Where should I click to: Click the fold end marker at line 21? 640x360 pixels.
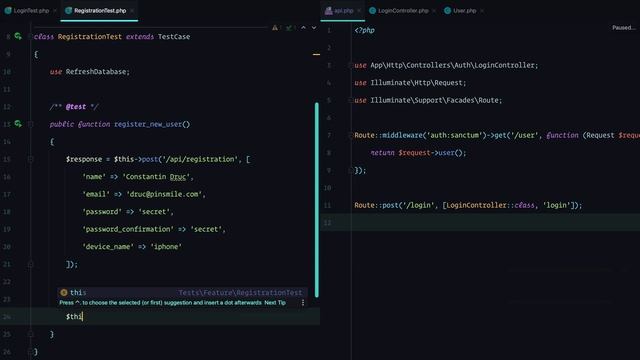(31, 264)
